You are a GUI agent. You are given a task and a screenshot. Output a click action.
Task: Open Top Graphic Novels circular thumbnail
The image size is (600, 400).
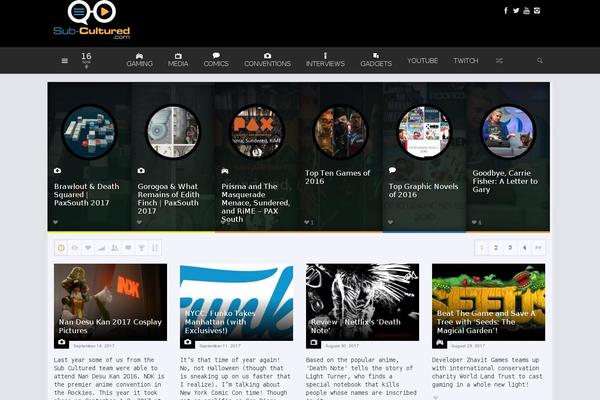[x=424, y=132]
